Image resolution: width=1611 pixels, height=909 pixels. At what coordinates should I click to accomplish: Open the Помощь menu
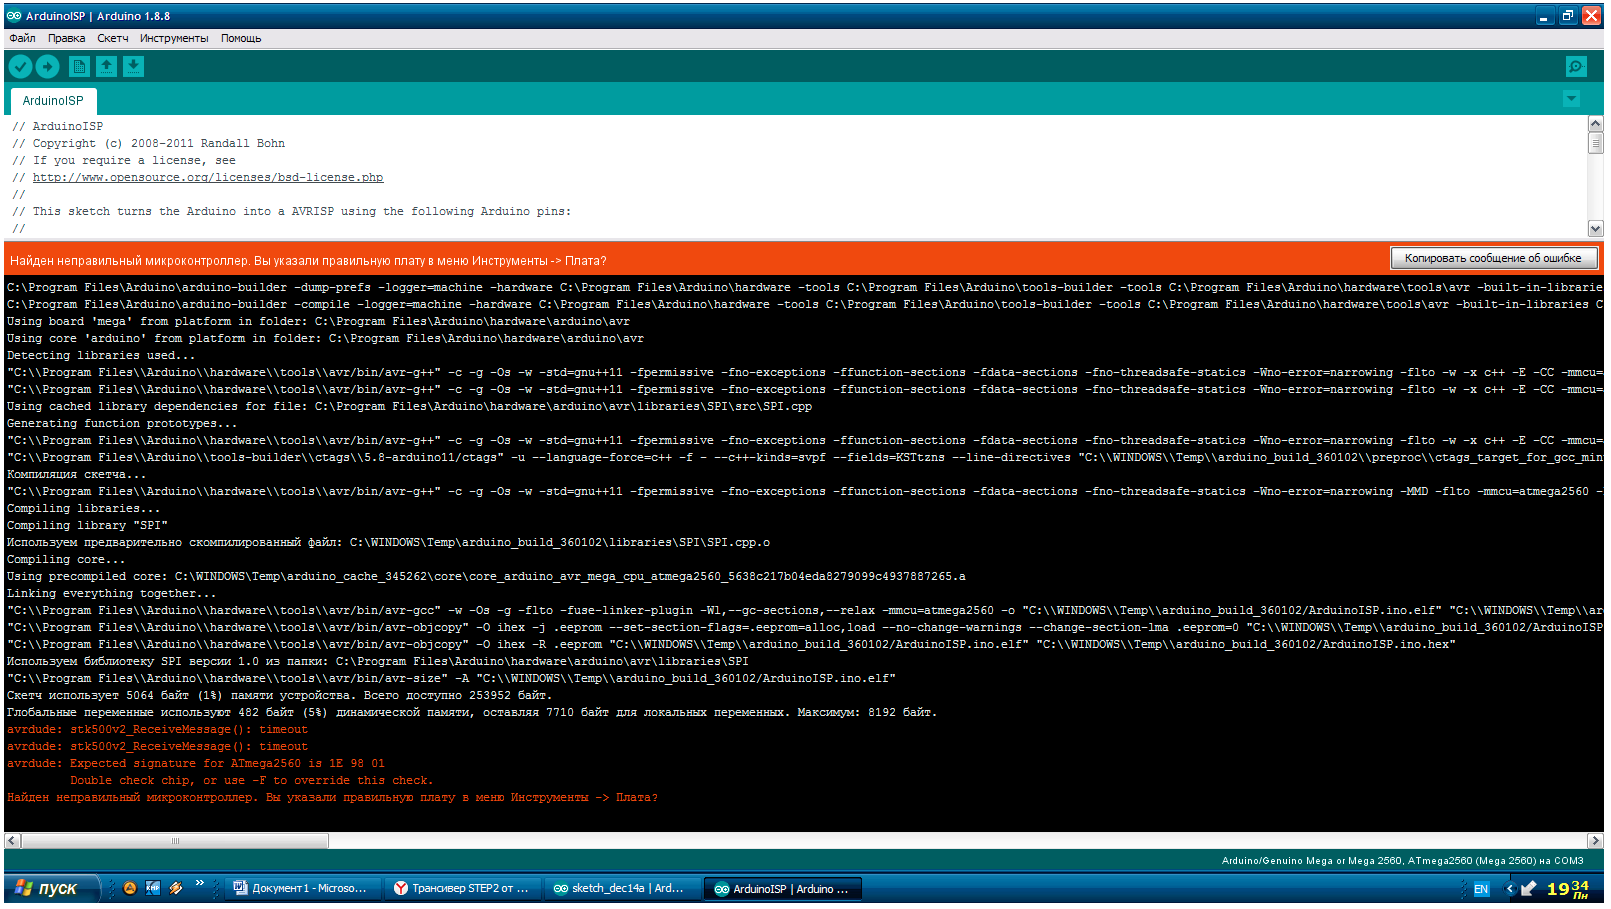tap(241, 38)
